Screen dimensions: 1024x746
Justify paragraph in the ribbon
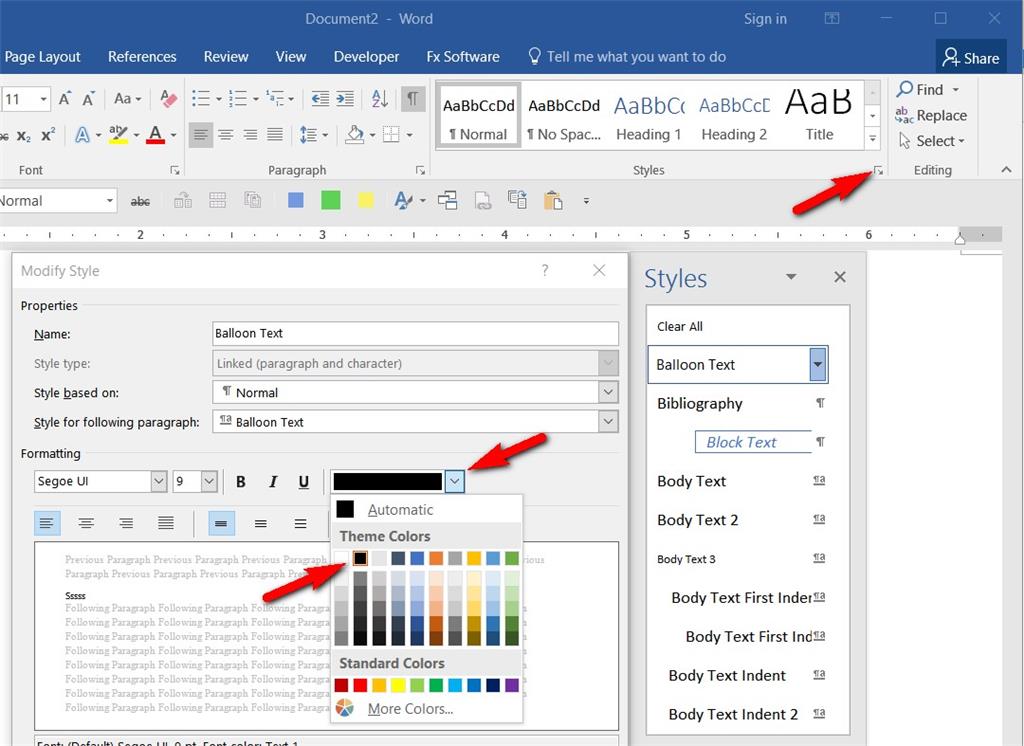click(x=275, y=135)
